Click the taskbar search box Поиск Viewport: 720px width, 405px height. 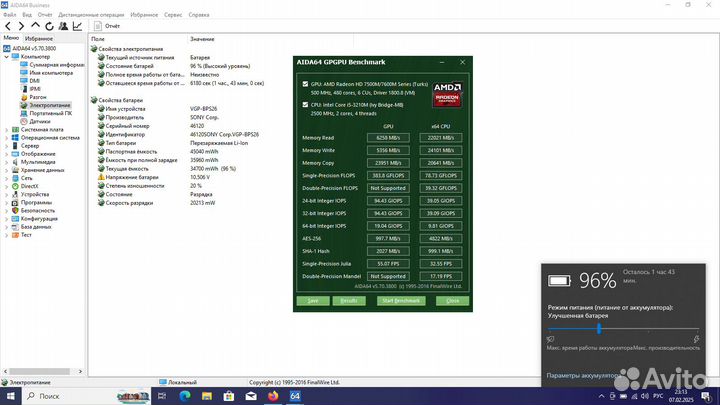(x=87, y=396)
